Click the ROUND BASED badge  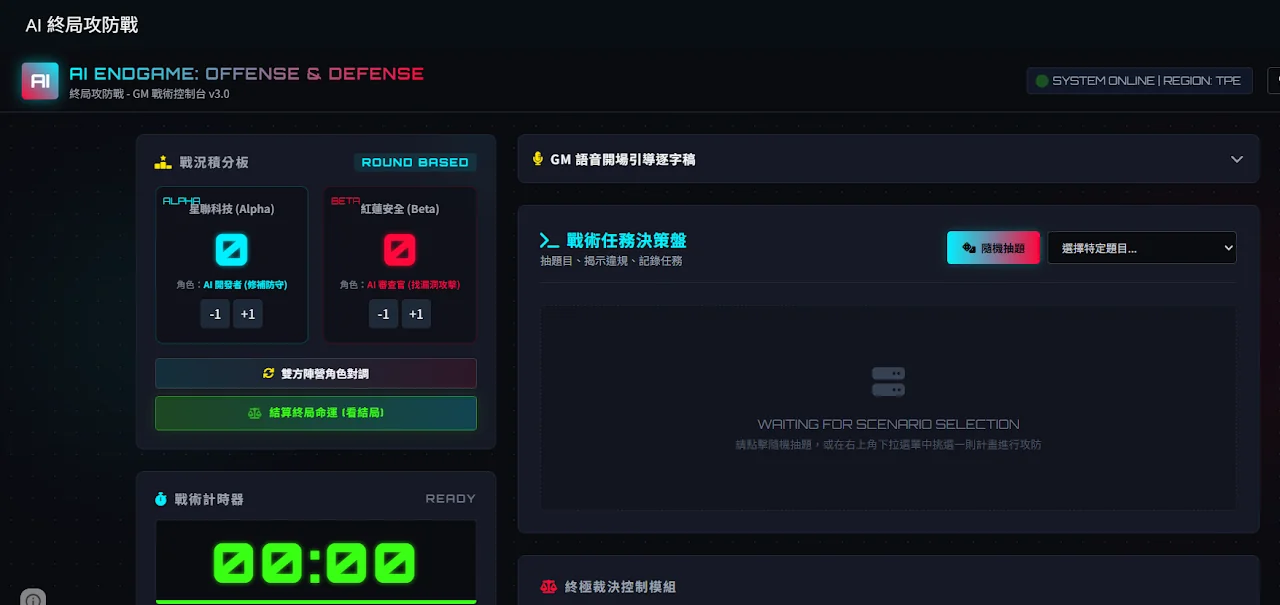tap(415, 162)
